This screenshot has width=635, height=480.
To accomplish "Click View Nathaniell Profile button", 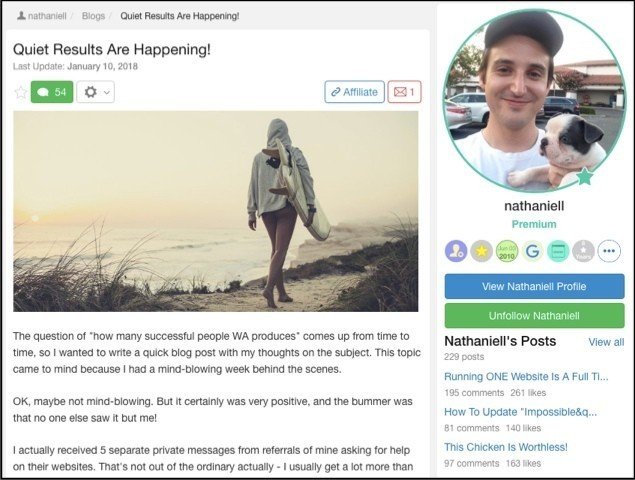I will click(534, 286).
